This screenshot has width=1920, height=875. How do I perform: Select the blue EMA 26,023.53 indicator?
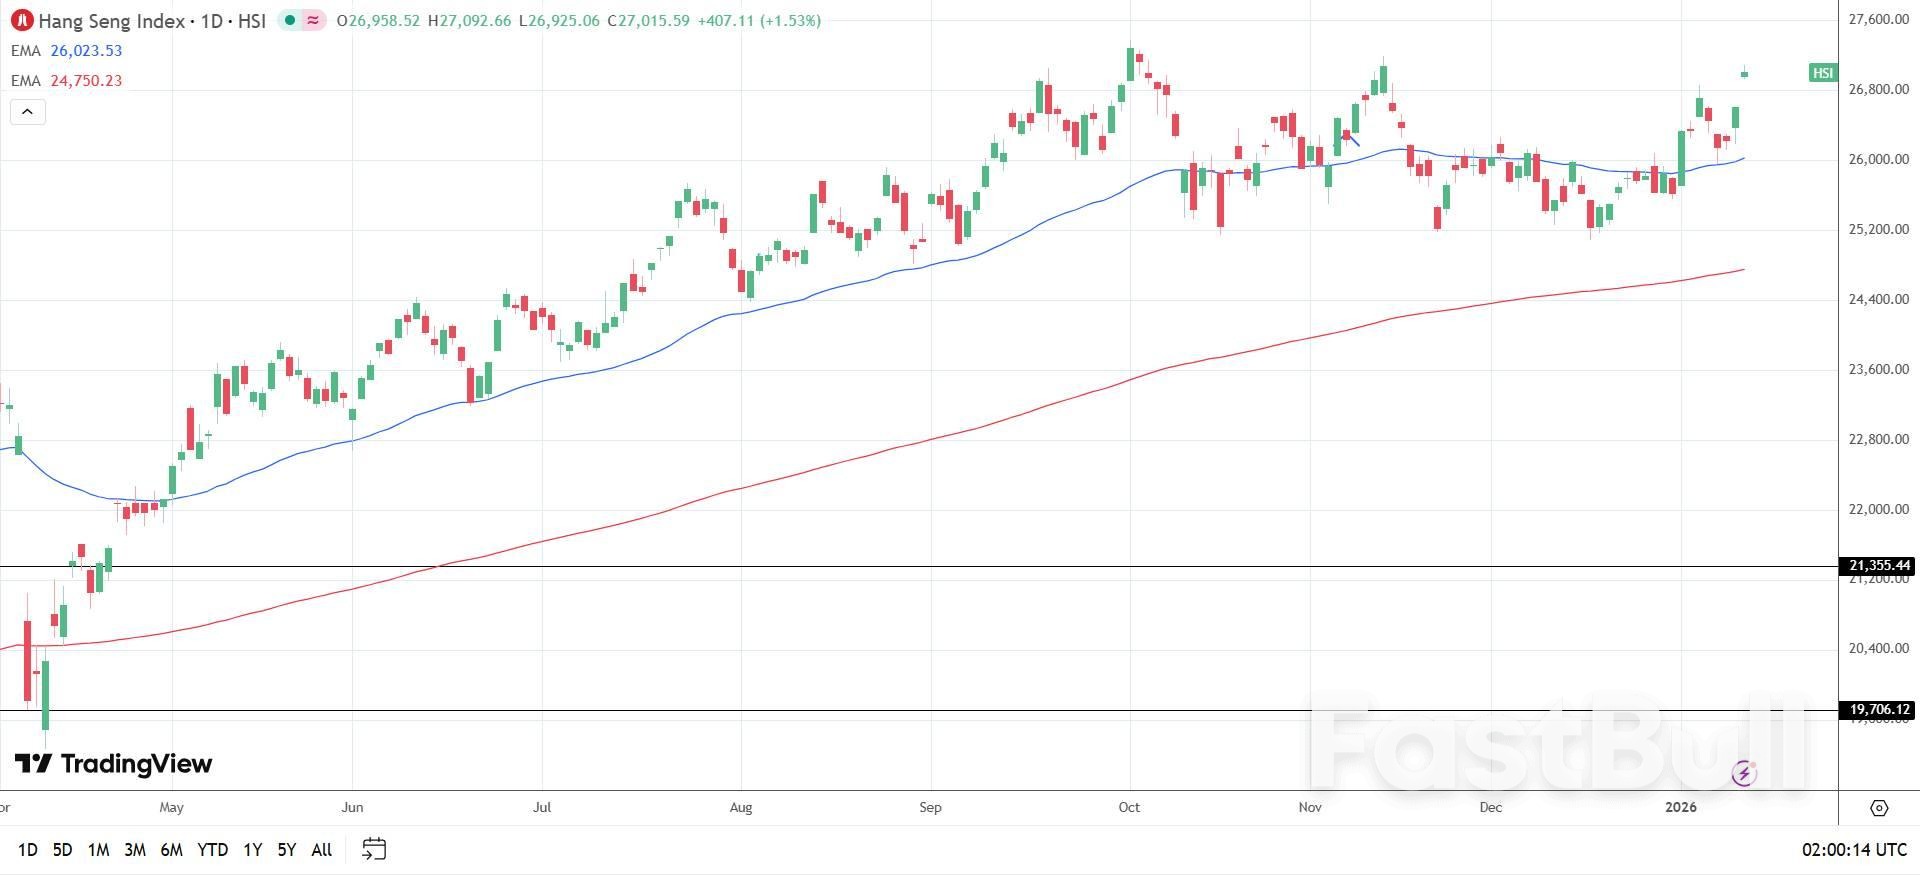[x=67, y=51]
